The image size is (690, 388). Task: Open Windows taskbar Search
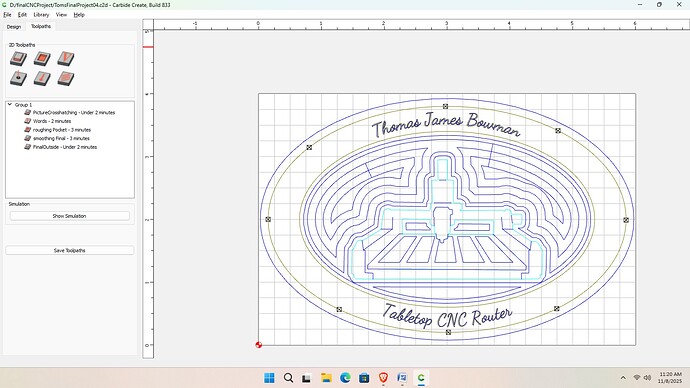288,377
